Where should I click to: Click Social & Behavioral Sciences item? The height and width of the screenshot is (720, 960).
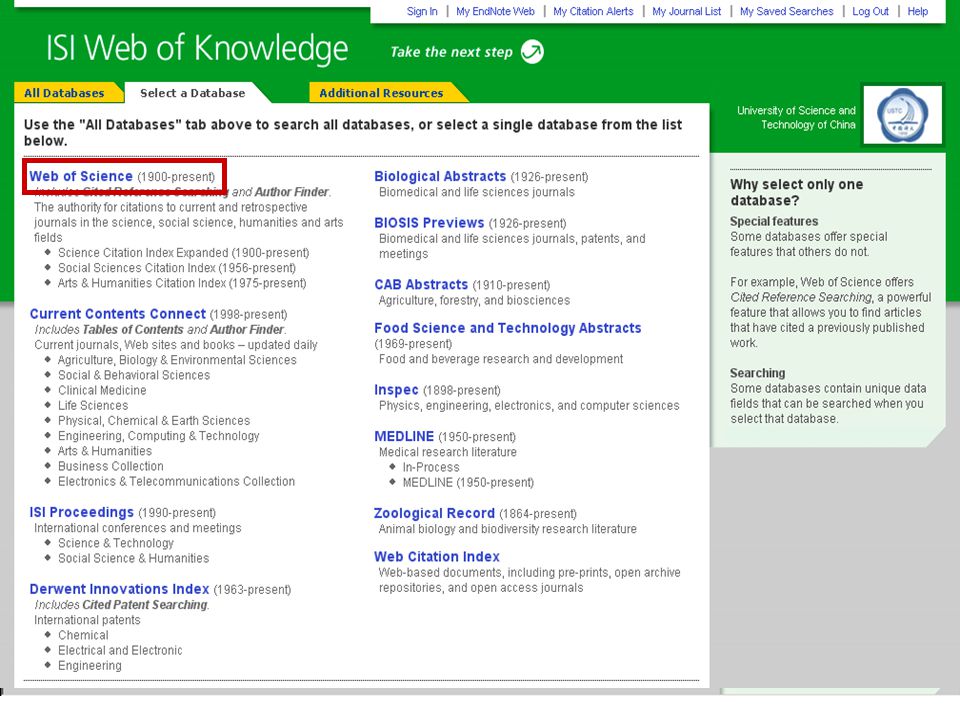tap(134, 375)
